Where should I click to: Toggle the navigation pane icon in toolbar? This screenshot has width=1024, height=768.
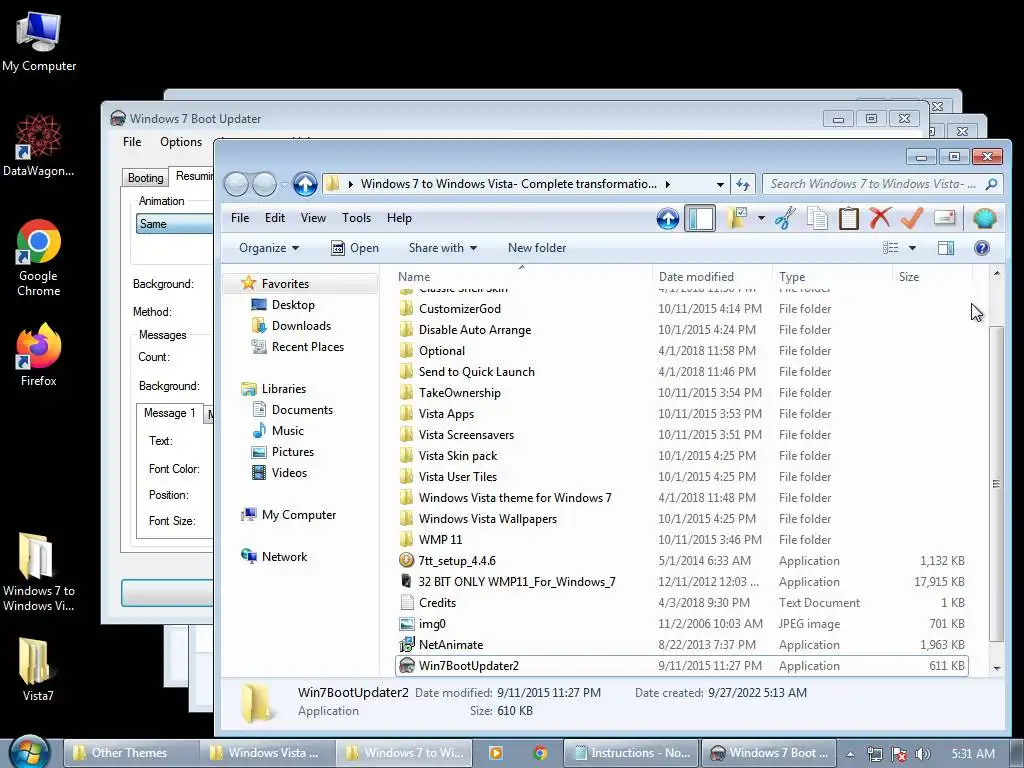[700, 218]
